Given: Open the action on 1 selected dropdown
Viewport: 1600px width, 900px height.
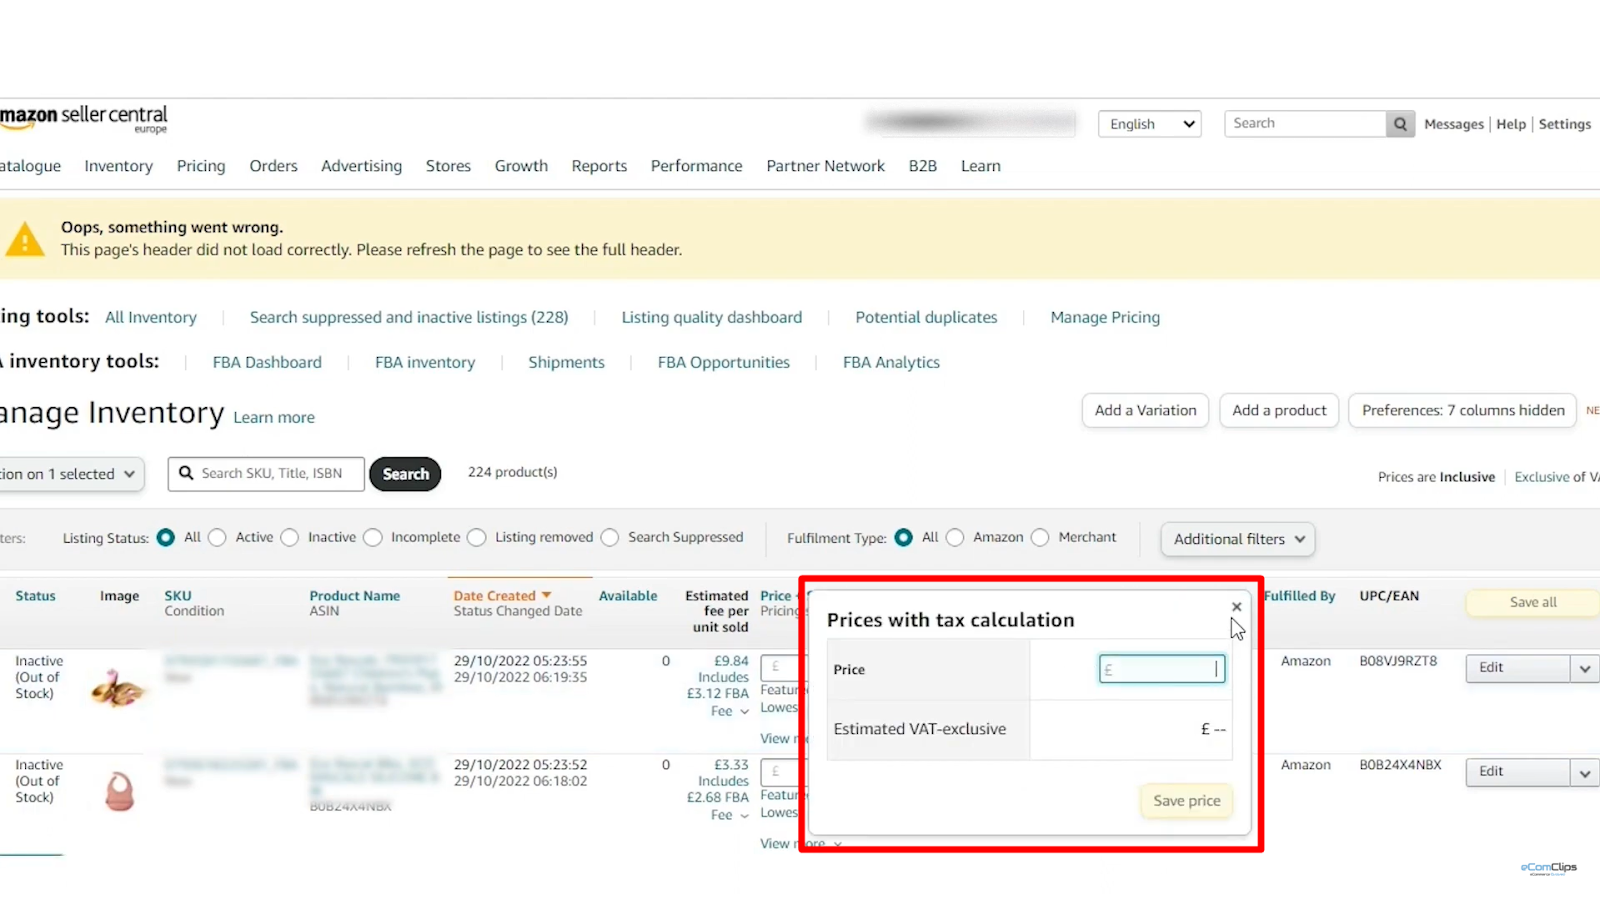Looking at the screenshot, I should tap(72, 474).
